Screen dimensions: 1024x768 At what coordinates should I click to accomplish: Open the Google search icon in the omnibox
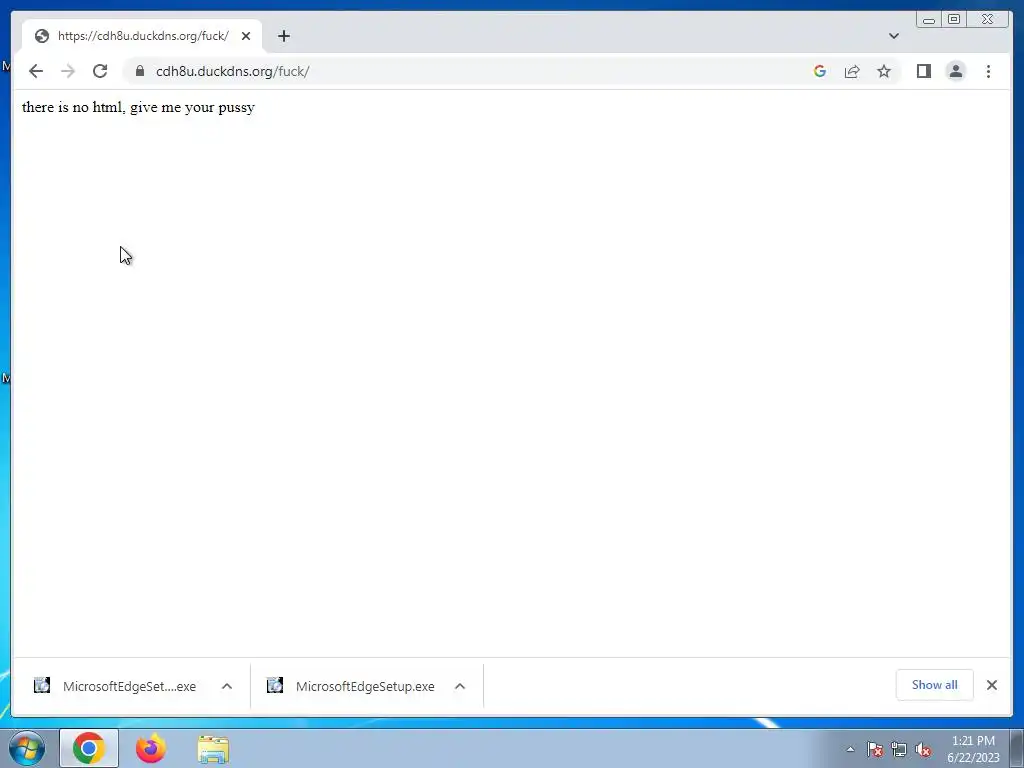[x=820, y=71]
